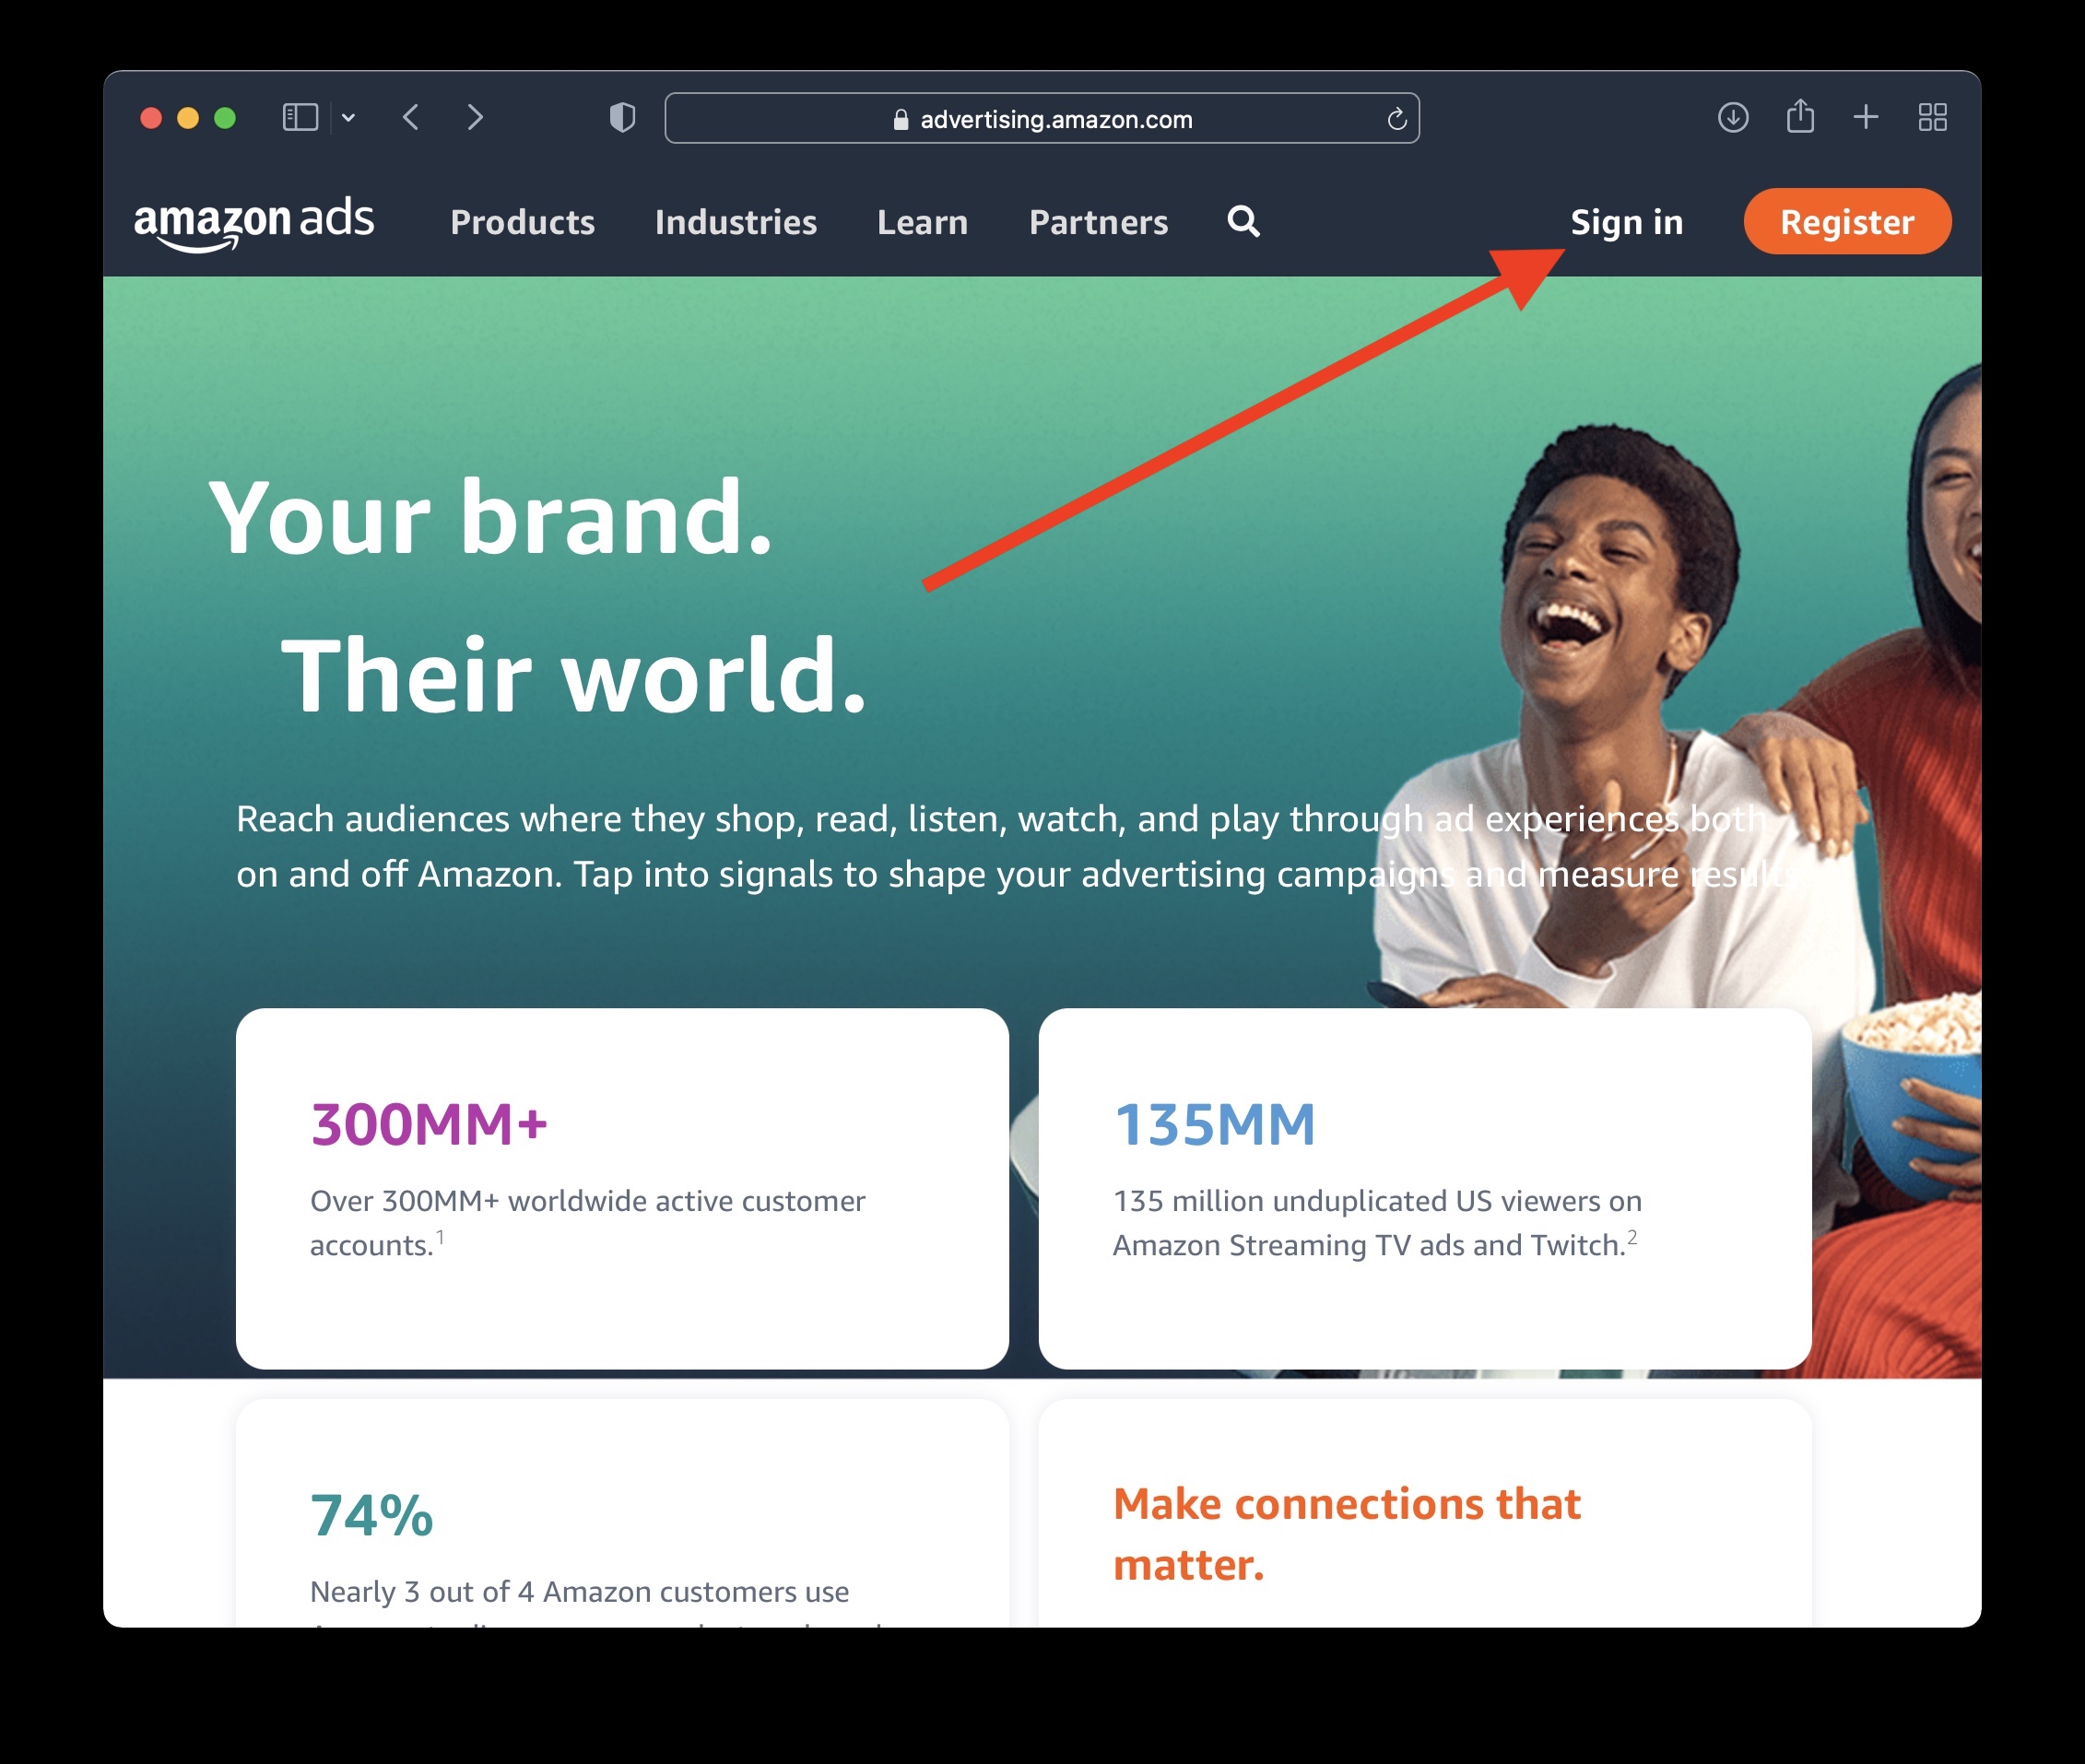Click the Safari sidebar toggle icon
This screenshot has height=1764, width=2085.
coord(300,118)
